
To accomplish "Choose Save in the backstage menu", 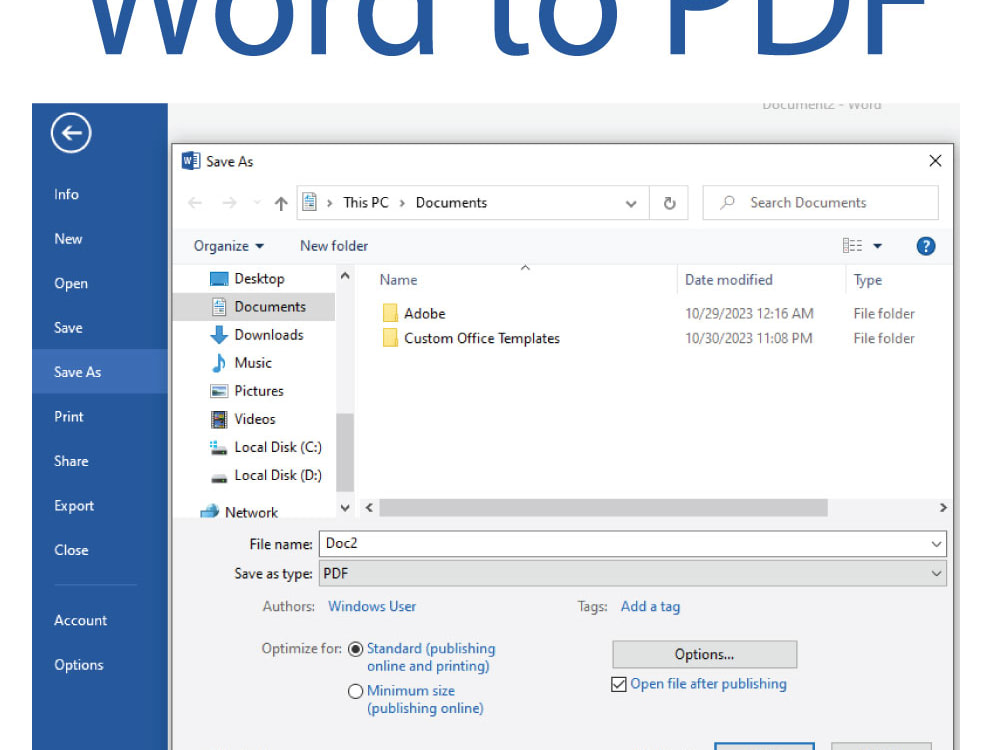I will 68,328.
